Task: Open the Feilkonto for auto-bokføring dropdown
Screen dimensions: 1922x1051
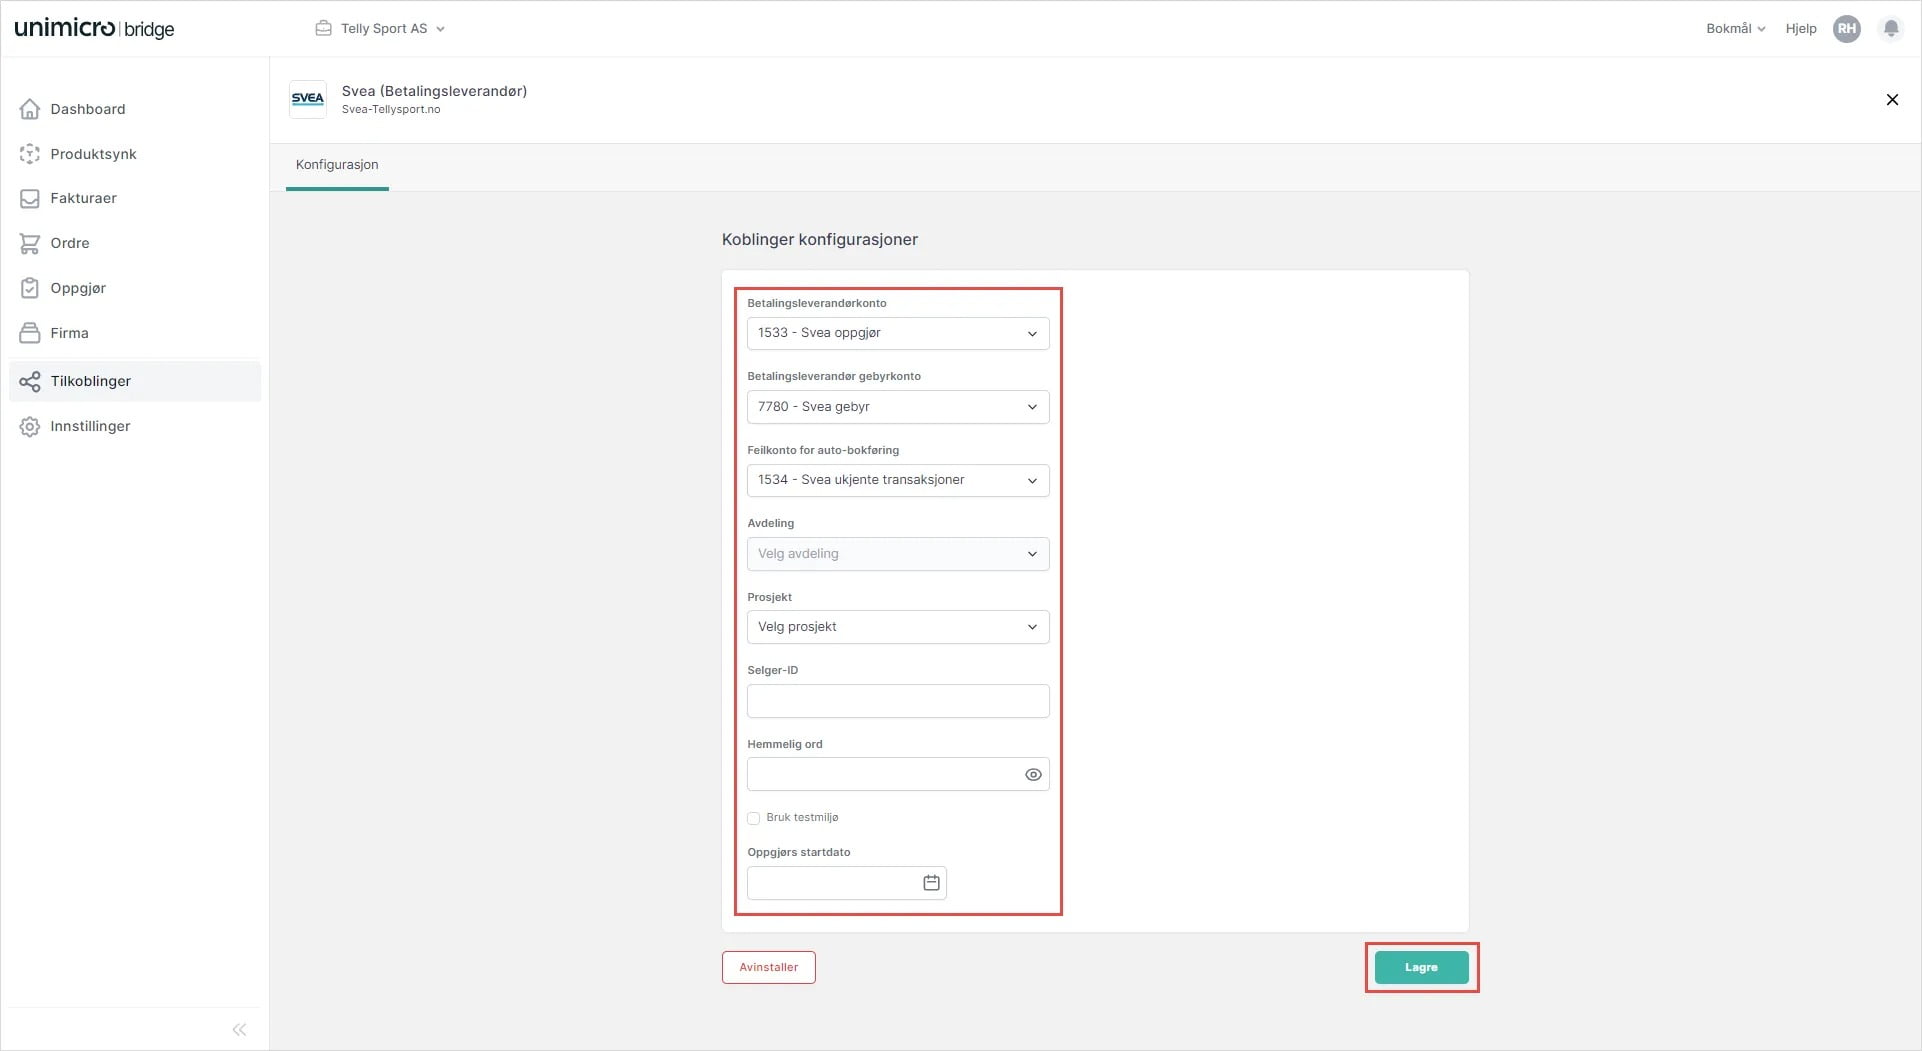Action: click(x=897, y=481)
